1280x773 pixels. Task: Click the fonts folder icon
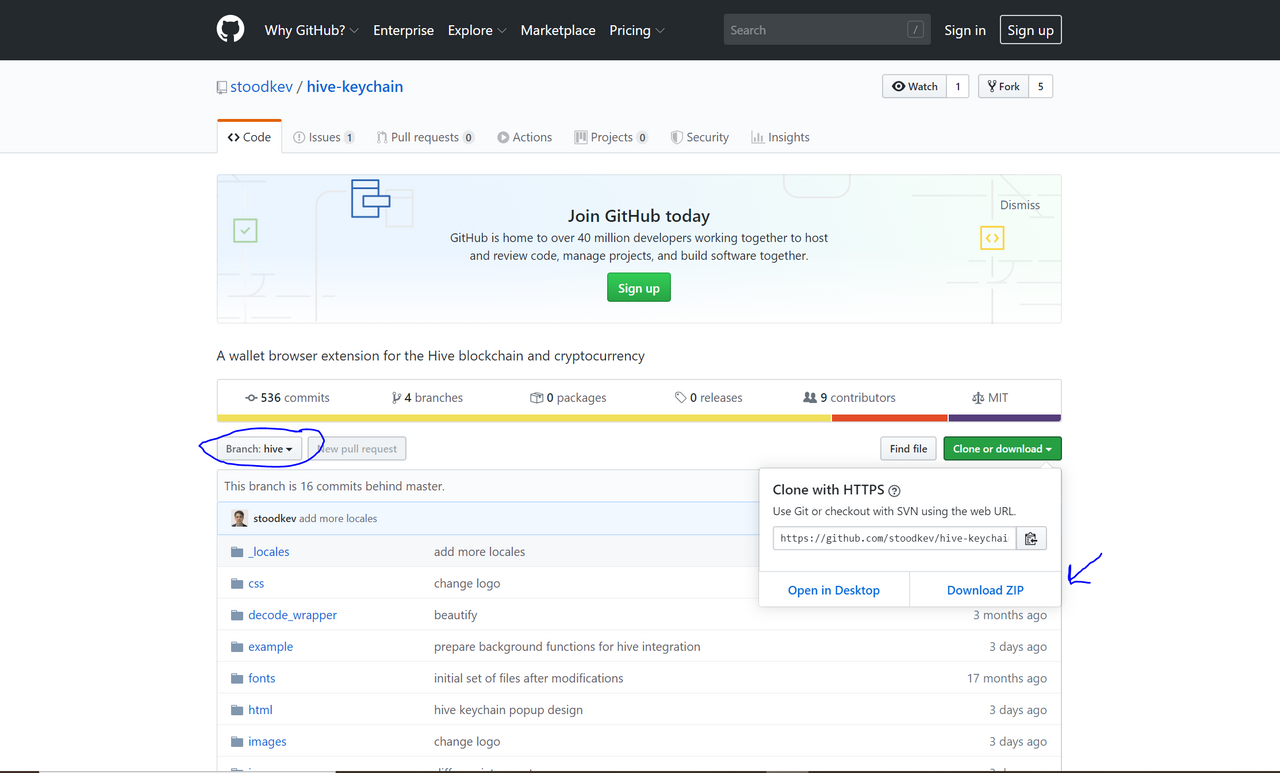click(x=237, y=678)
